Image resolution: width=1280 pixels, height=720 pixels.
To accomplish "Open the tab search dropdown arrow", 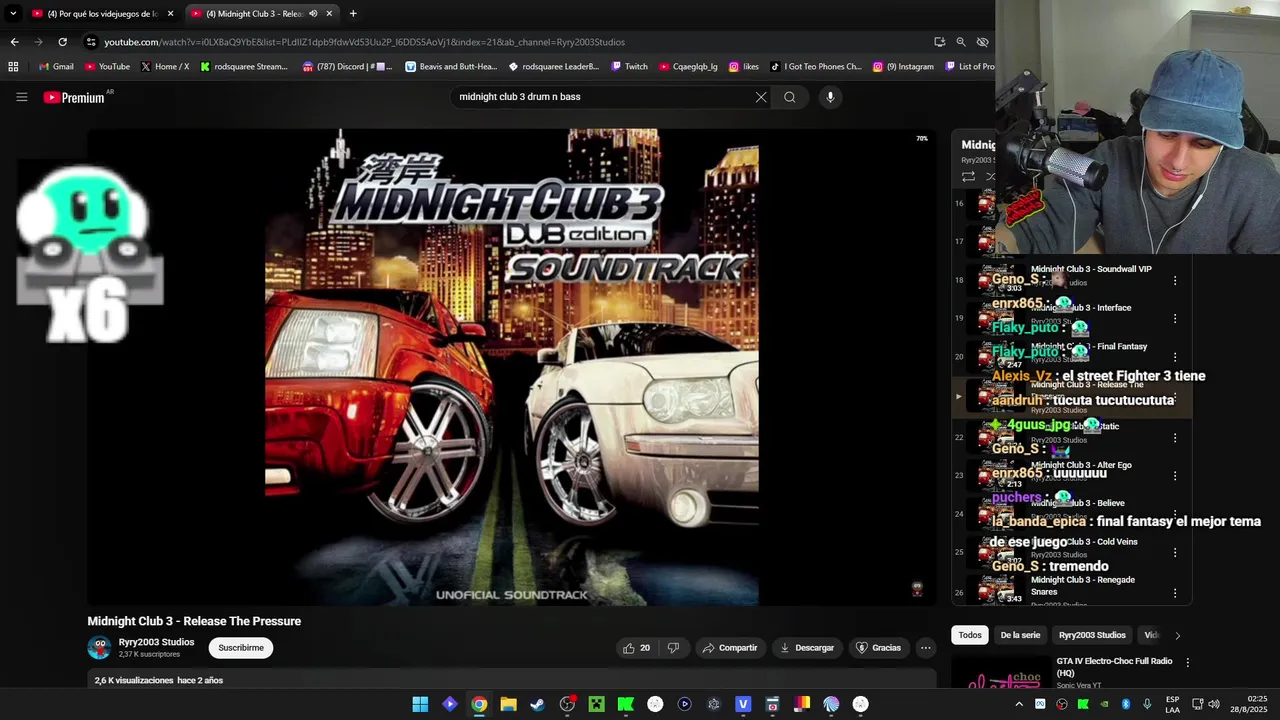I will (x=13, y=14).
